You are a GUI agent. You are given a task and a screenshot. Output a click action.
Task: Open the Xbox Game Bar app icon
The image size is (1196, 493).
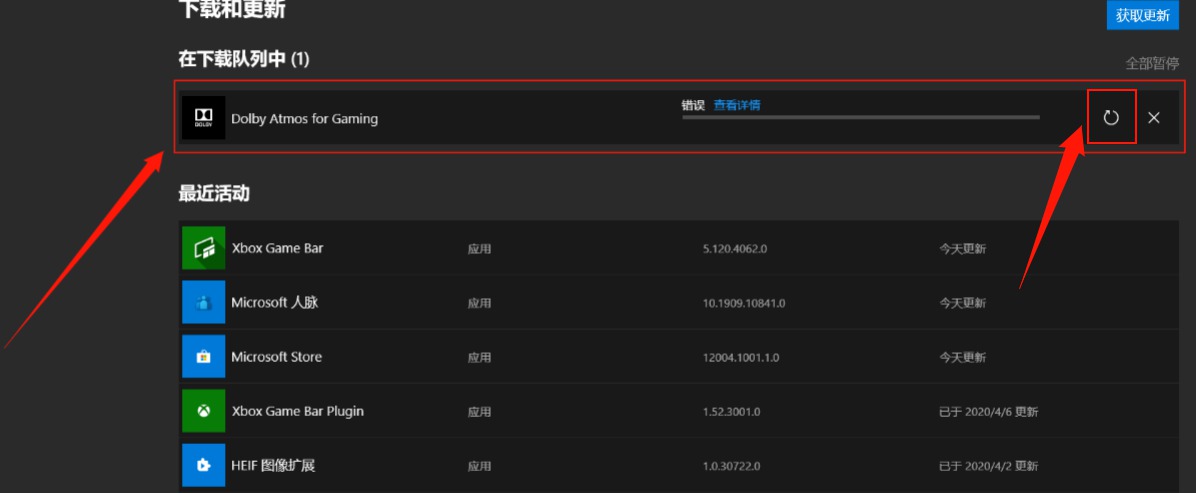[204, 248]
